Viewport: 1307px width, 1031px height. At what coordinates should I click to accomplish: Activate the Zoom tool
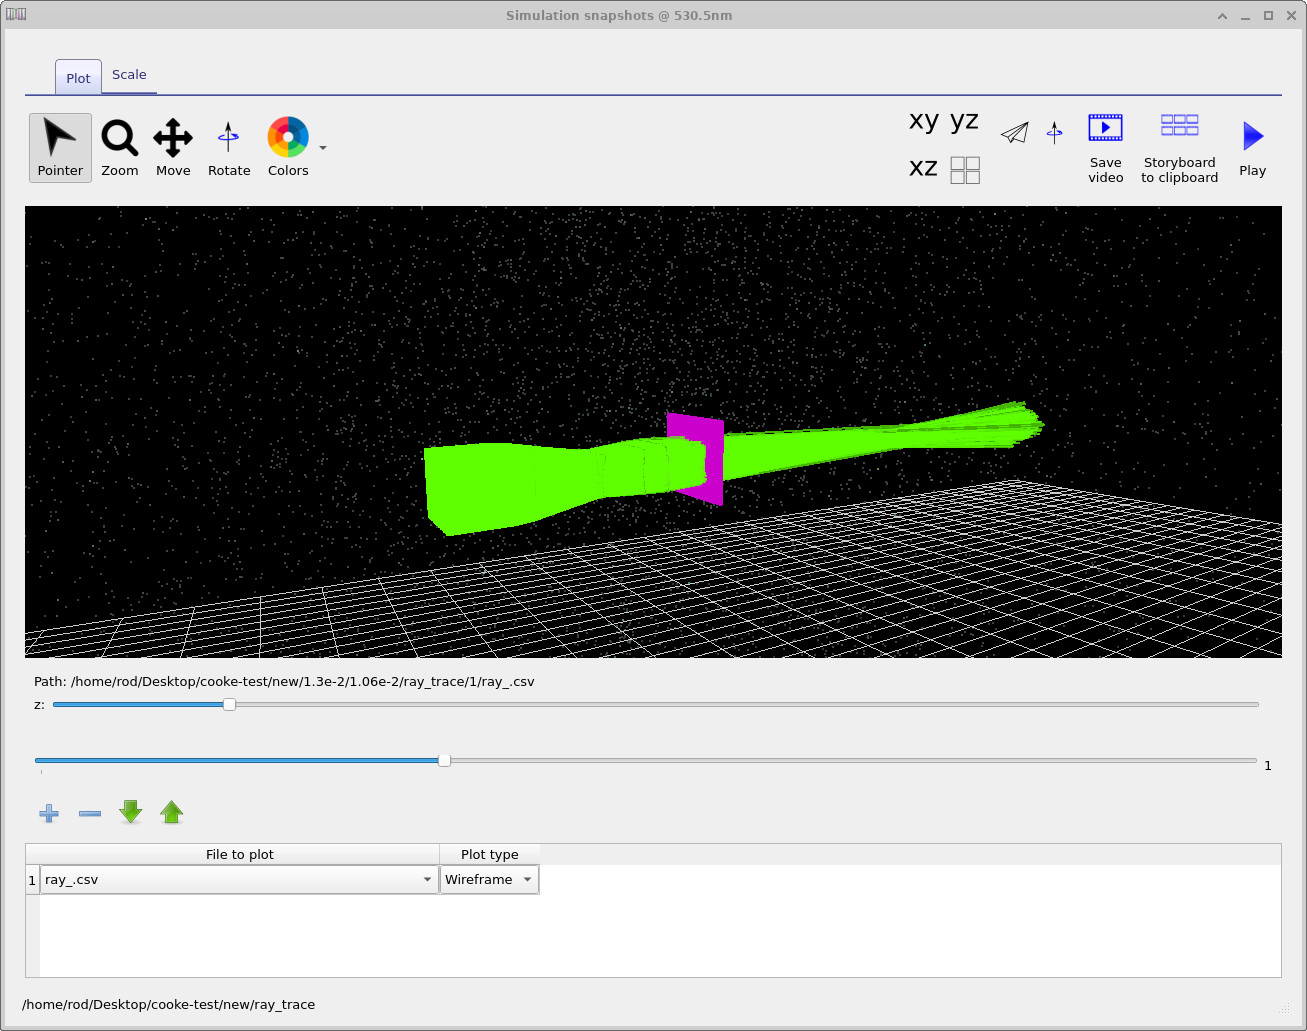coord(119,147)
